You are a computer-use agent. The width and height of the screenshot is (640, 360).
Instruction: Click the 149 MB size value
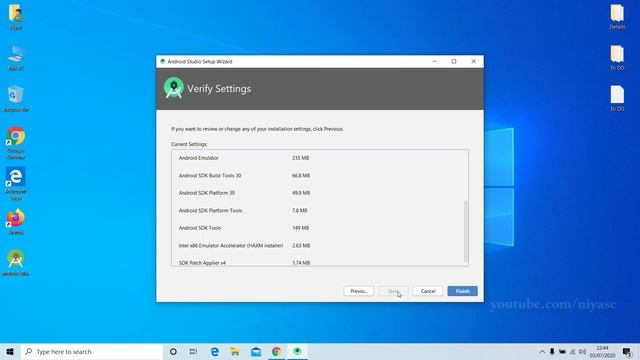(300, 228)
